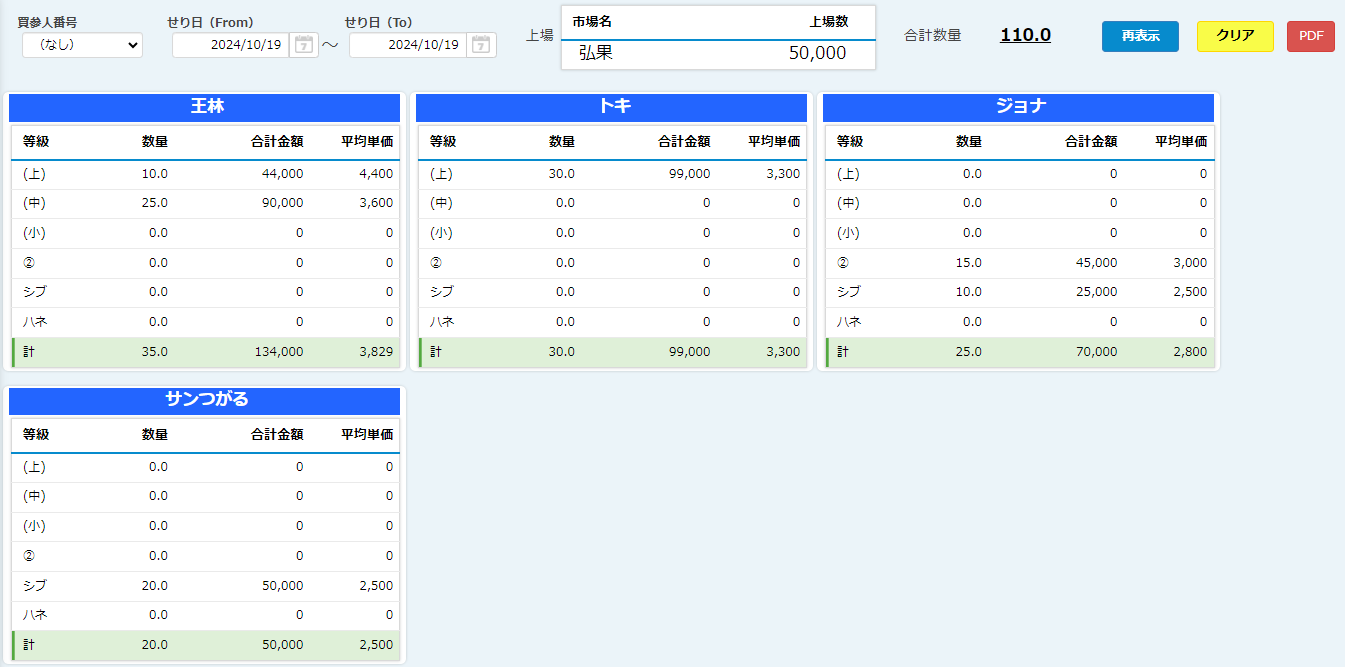Open the calendar picker for せり日 (From)
The image size is (1345, 667).
pyautogui.click(x=304, y=45)
